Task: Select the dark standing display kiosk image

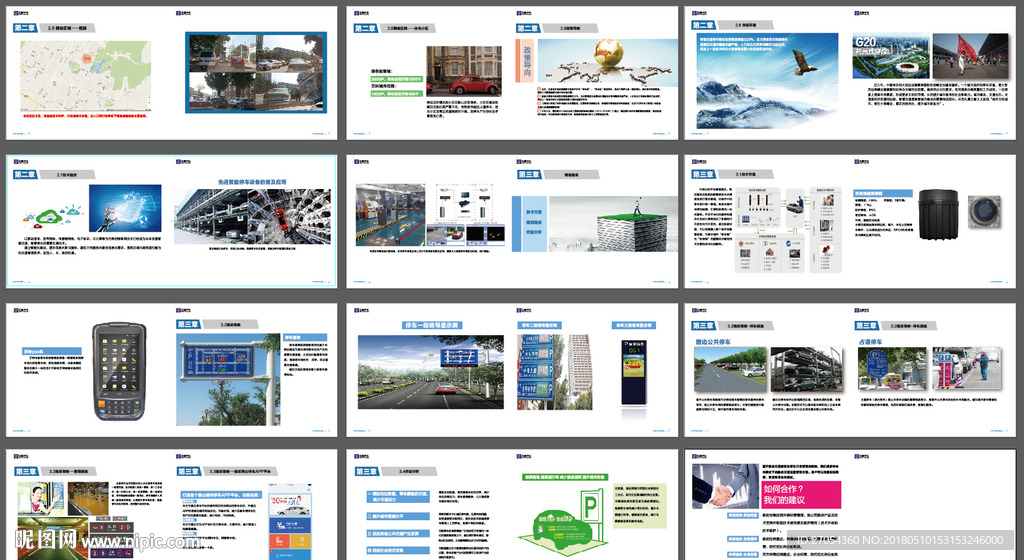Action: coord(633,372)
